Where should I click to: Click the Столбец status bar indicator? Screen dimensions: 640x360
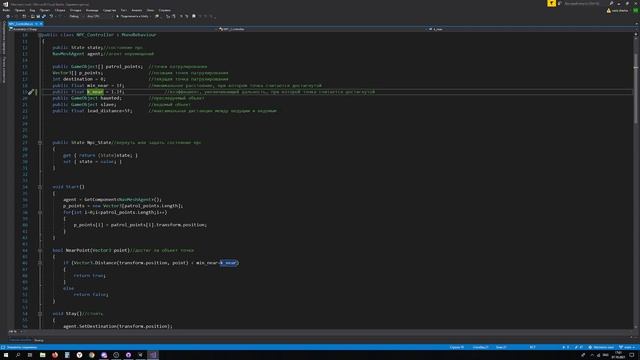(480, 347)
